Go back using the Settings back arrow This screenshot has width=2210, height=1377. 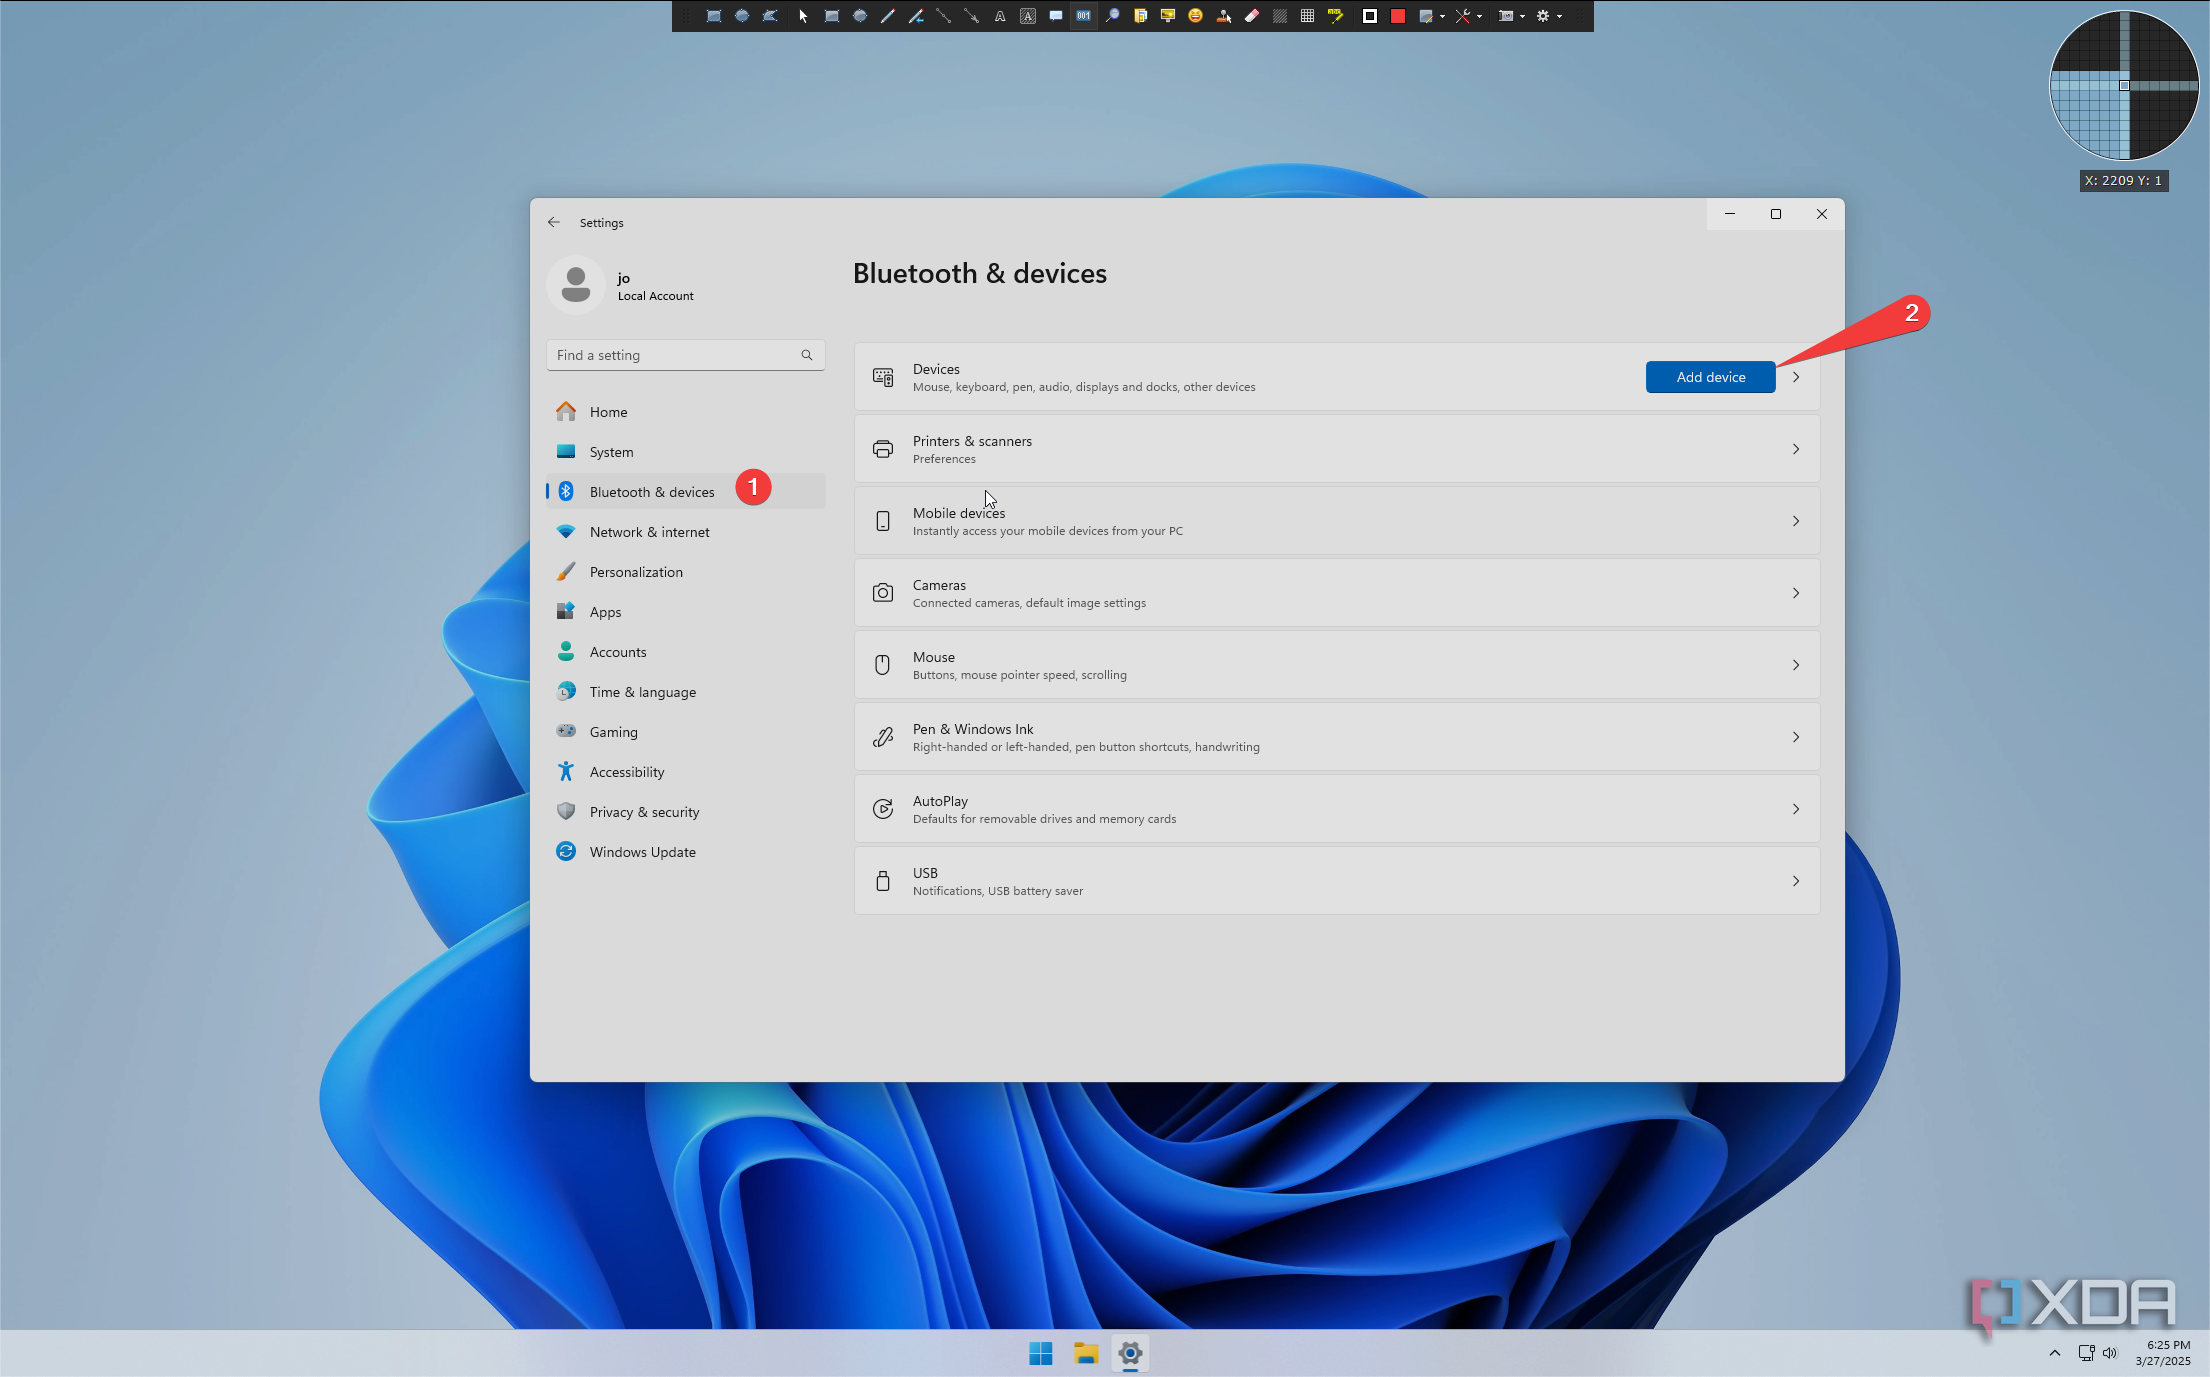(x=553, y=222)
